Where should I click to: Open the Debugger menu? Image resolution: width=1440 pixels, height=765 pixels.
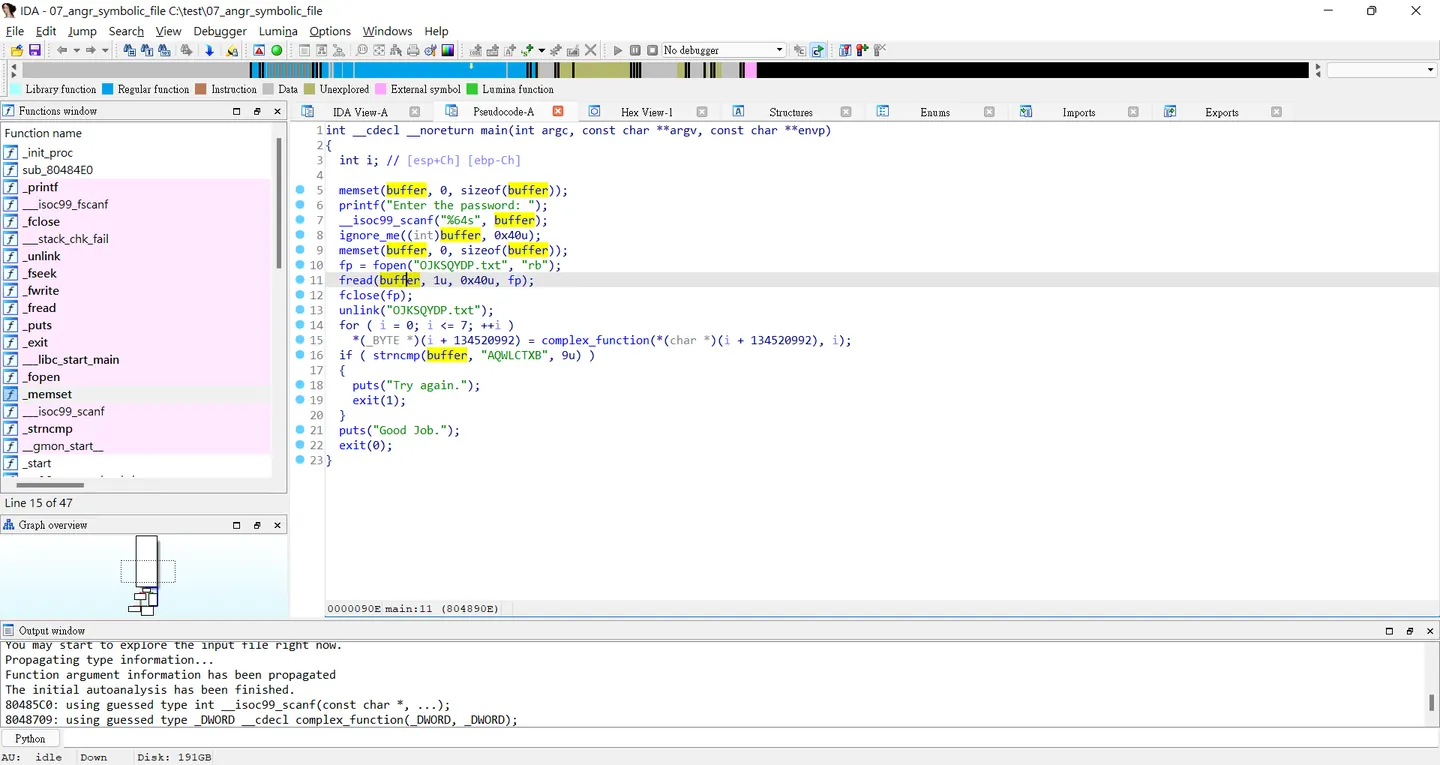[219, 31]
